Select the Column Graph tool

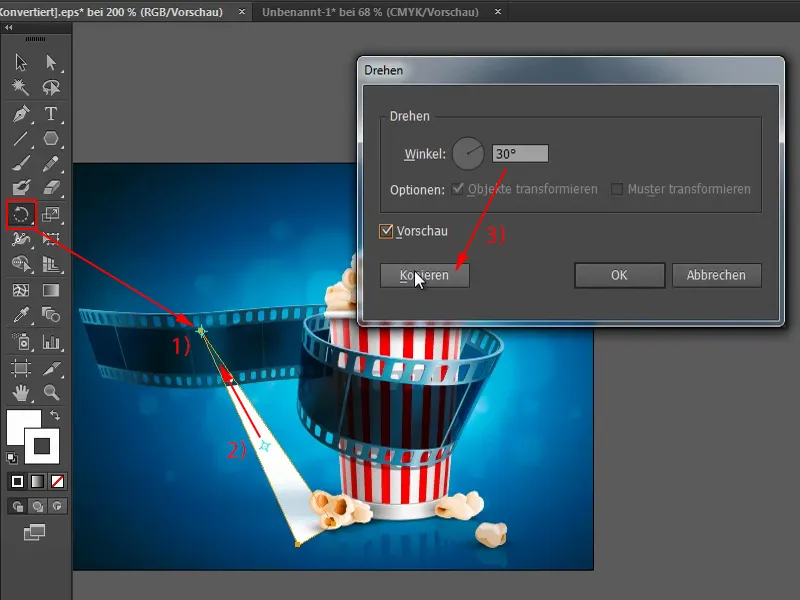click(51, 341)
